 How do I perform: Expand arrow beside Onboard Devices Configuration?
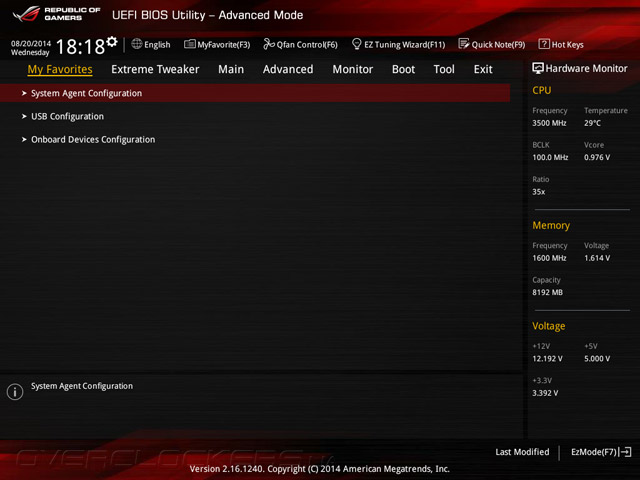[24, 140]
